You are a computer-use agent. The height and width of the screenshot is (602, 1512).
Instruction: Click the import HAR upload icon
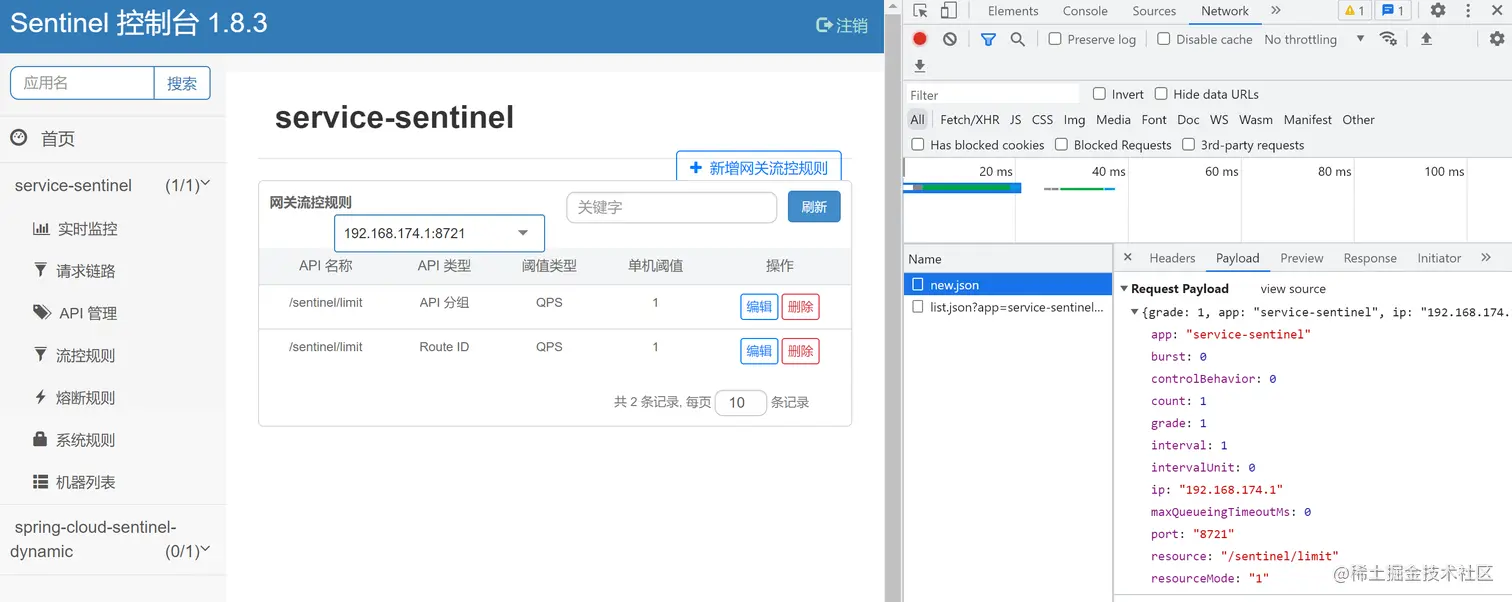tap(1426, 39)
